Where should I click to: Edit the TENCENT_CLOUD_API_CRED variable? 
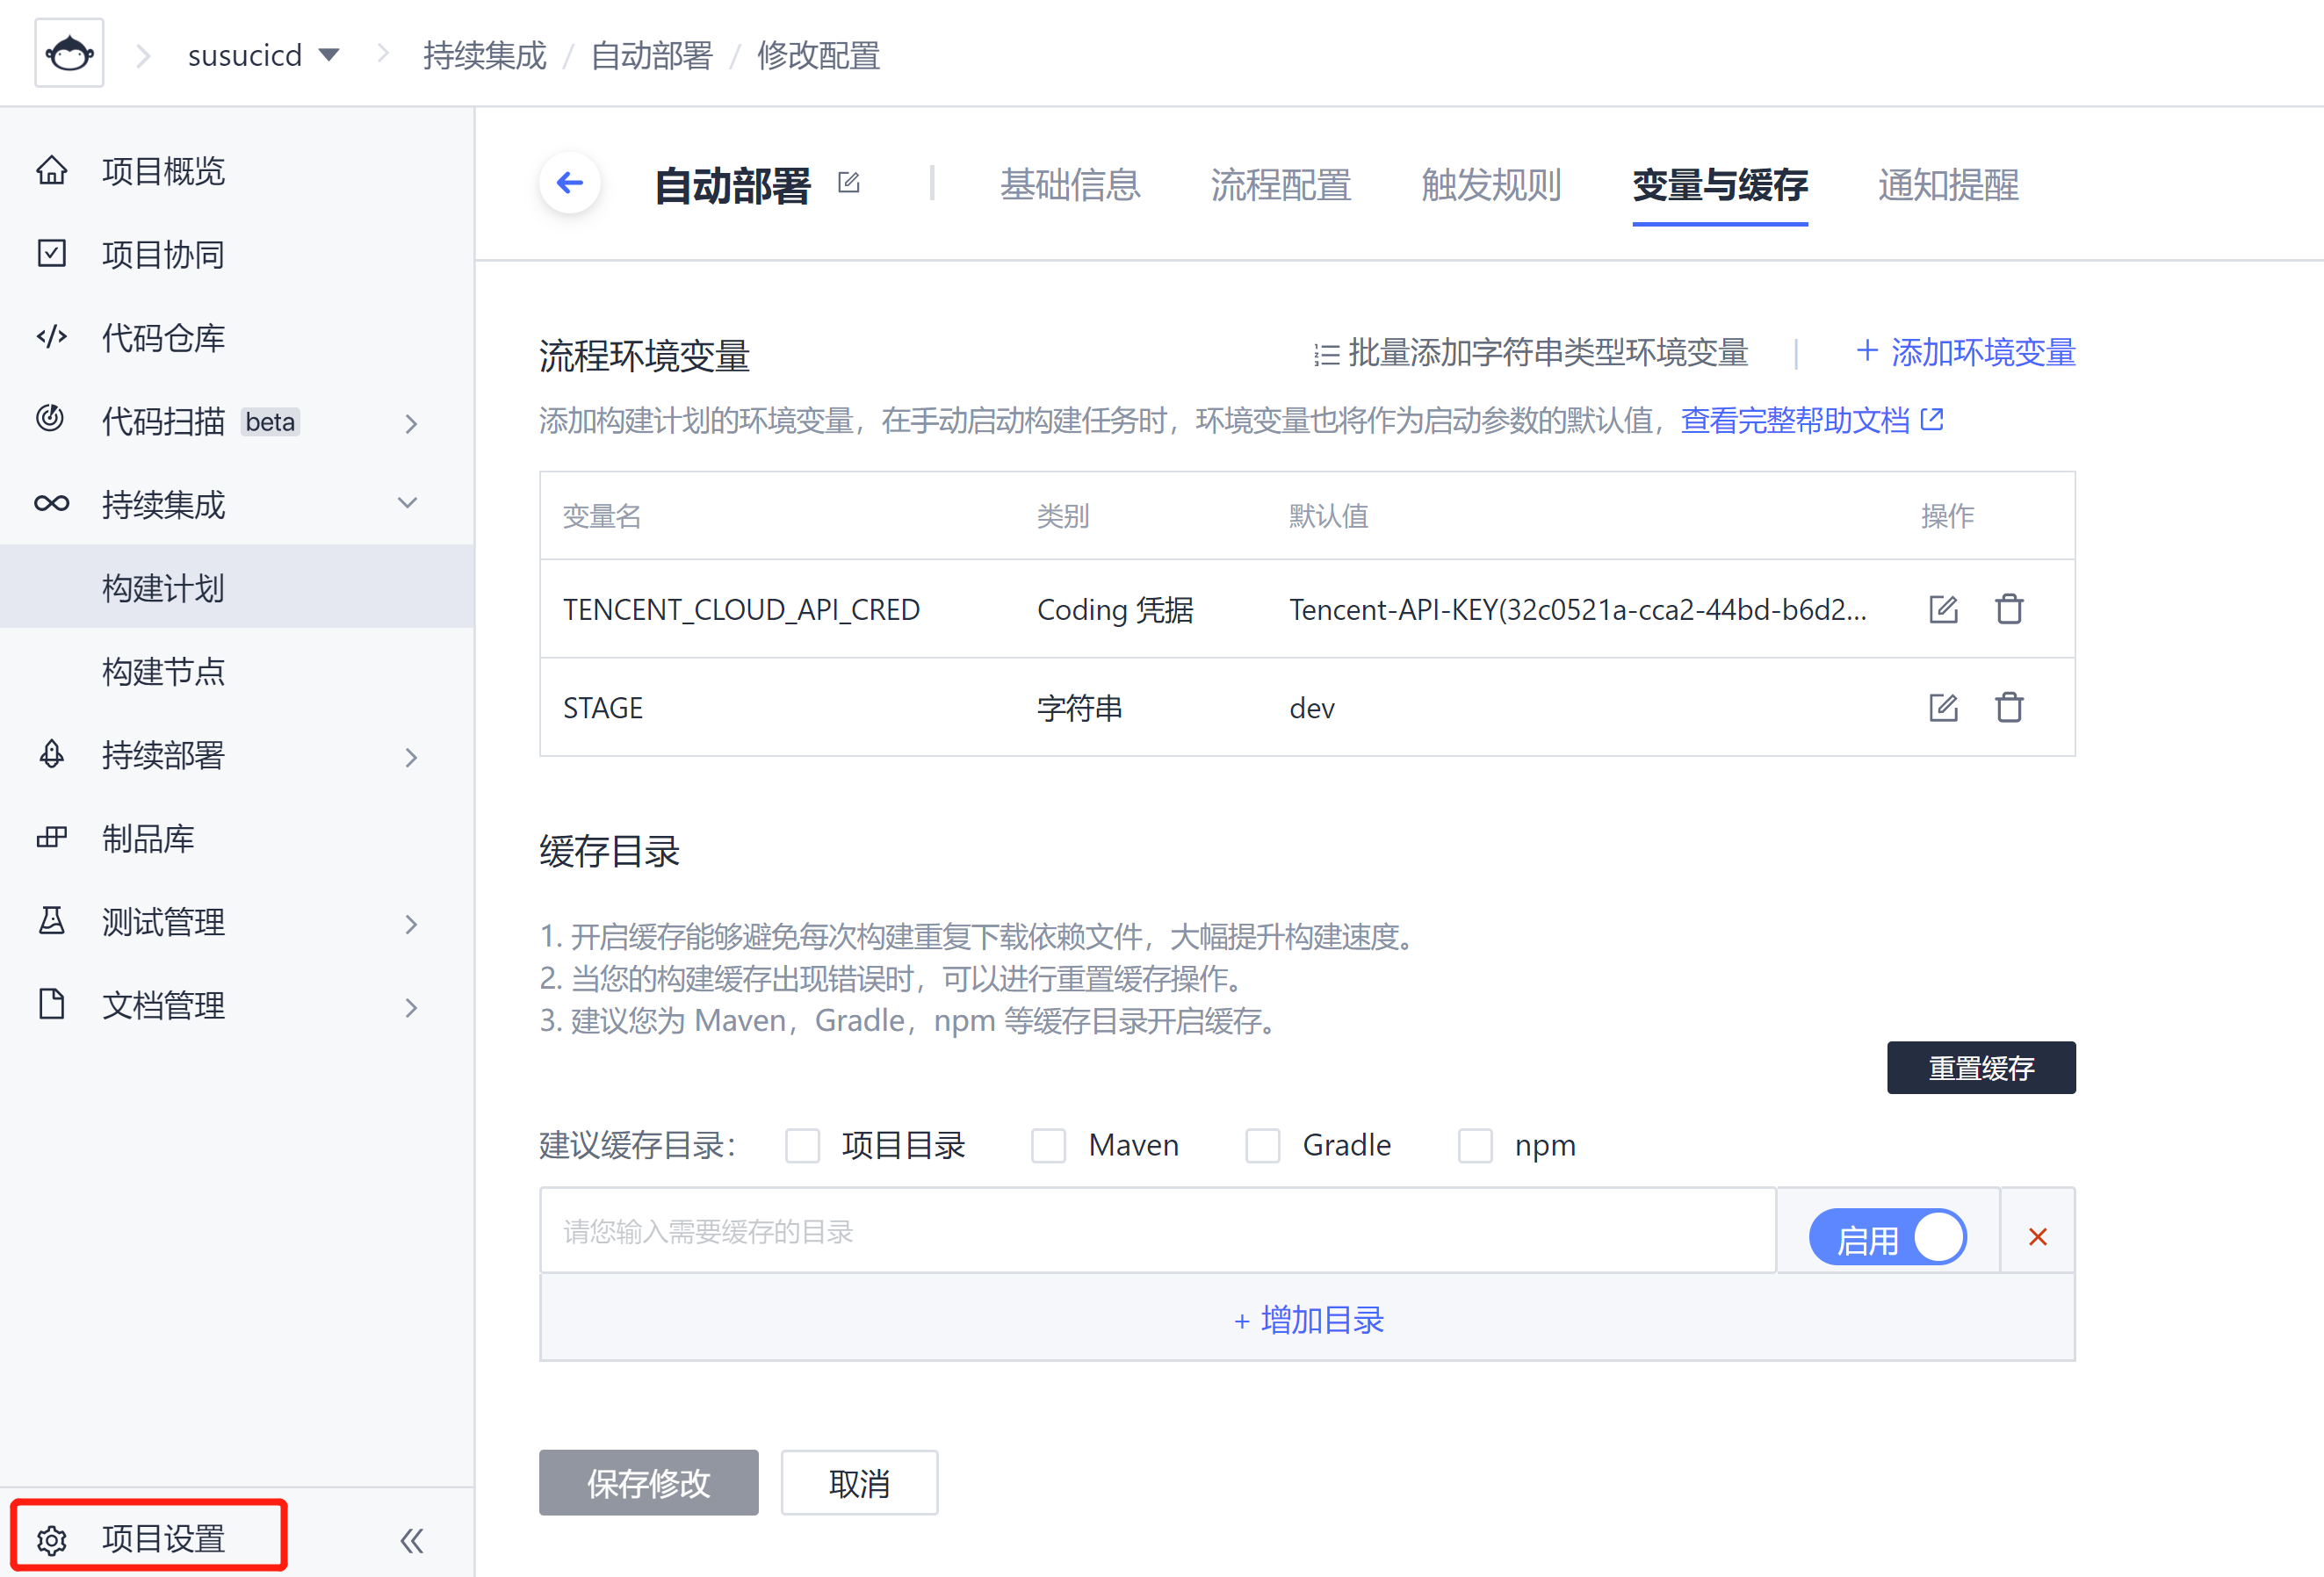point(1942,609)
